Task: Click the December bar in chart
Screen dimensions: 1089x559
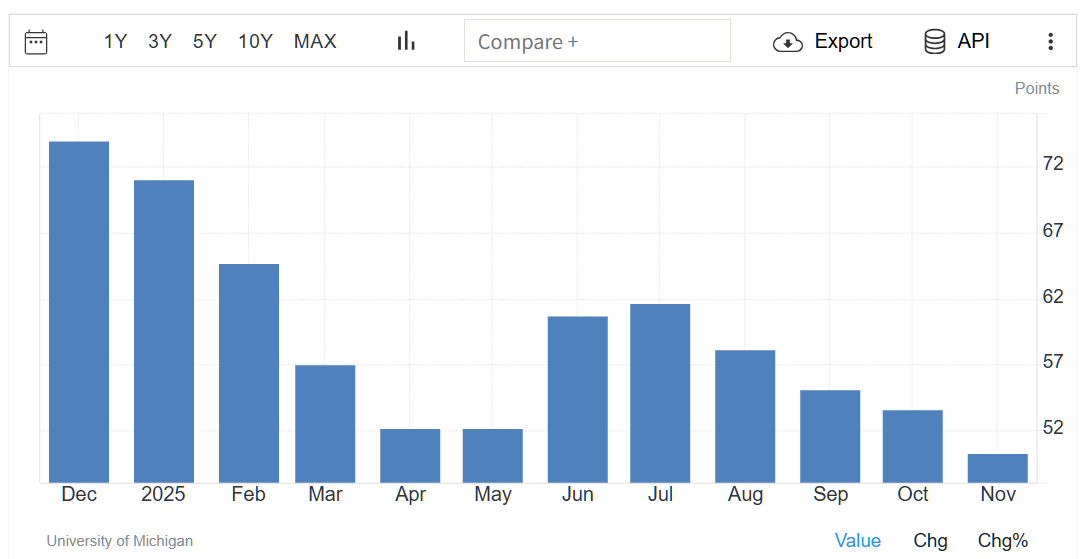Action: pos(79,312)
